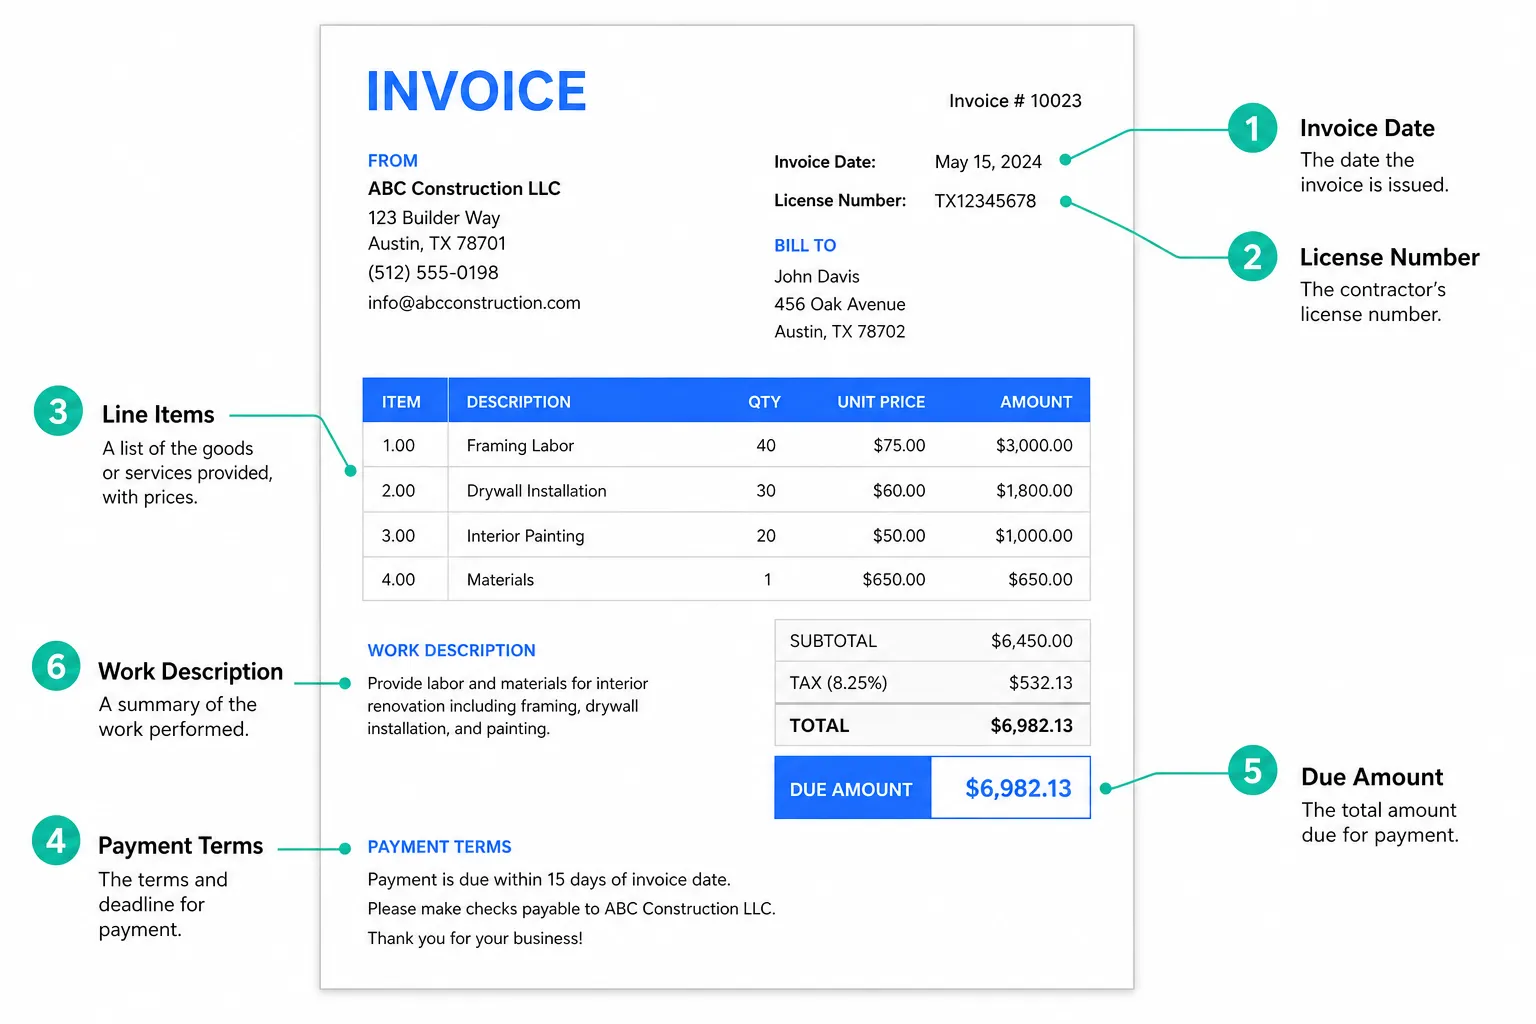Screen dimensions: 1536x1024
Task: Select the phone number '(512) 555-0198'
Action: click(x=433, y=273)
